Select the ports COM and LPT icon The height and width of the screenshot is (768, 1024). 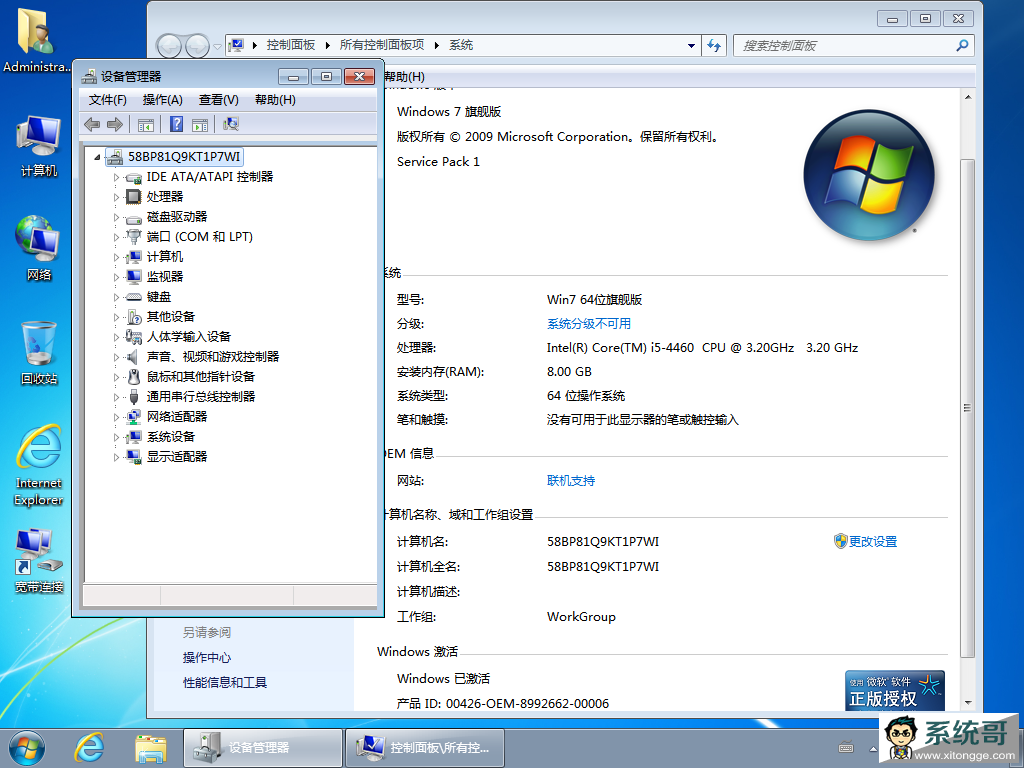point(134,236)
